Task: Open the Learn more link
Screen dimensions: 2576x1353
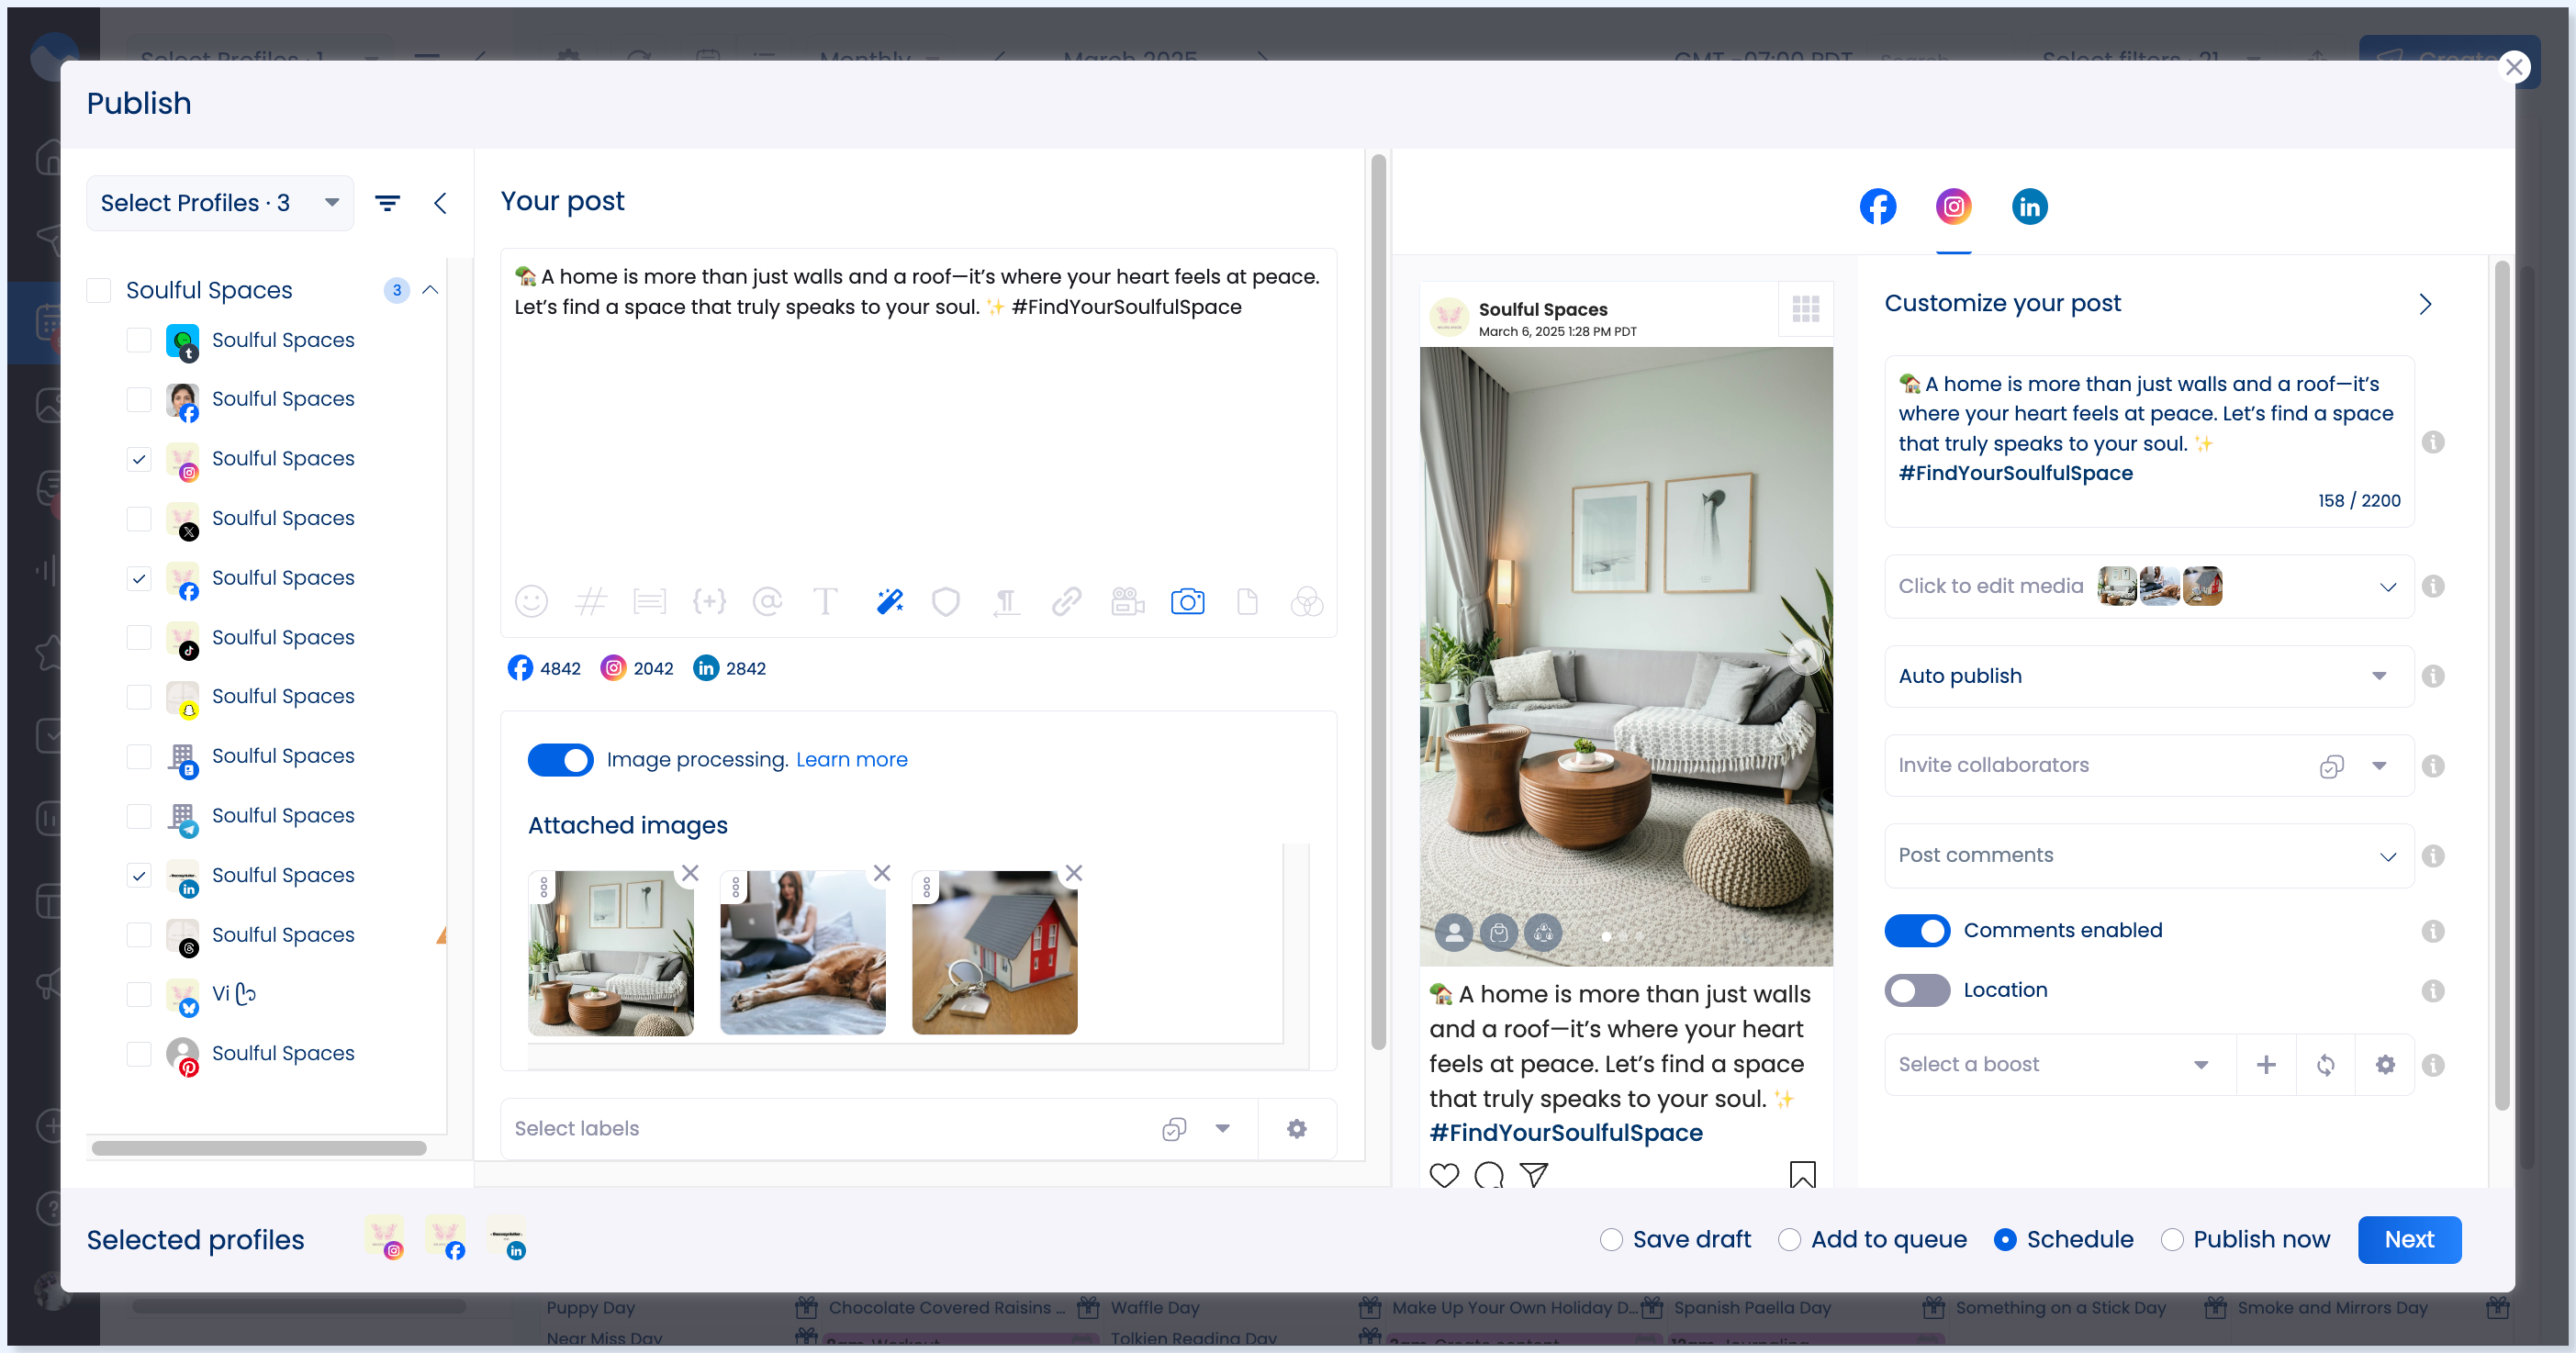Action: (x=851, y=760)
